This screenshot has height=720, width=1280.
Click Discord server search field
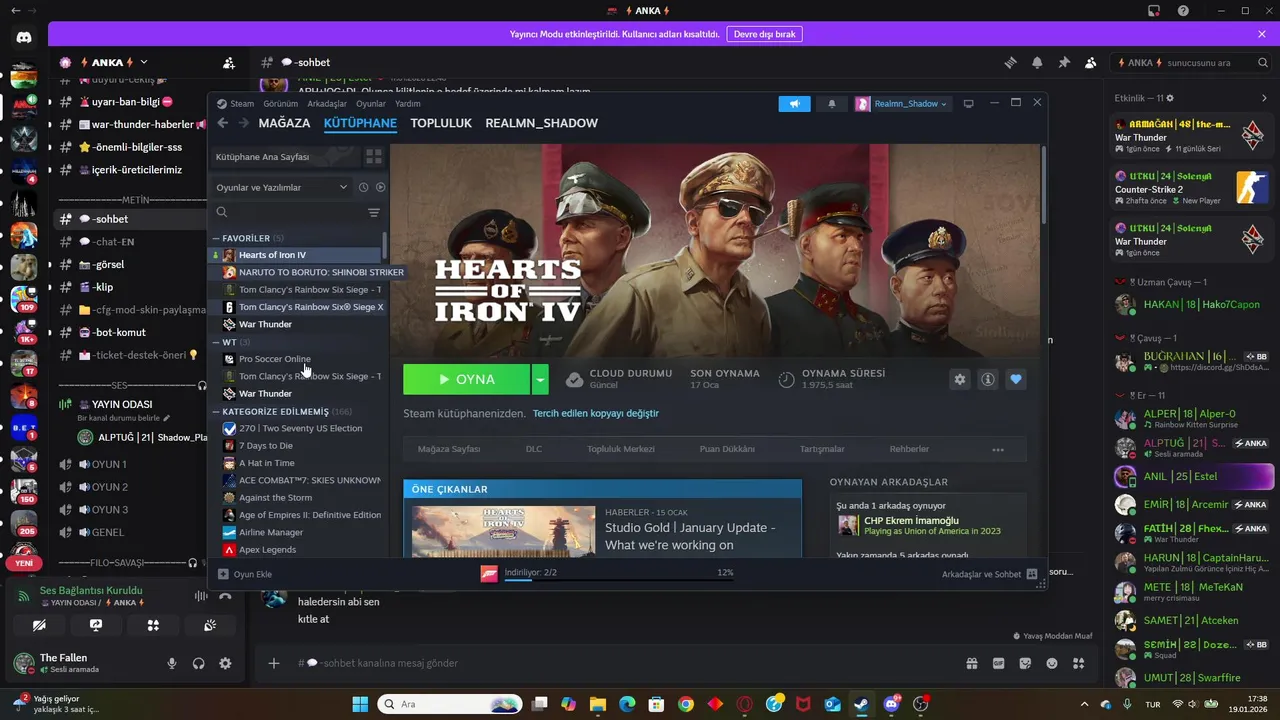tap(1192, 62)
